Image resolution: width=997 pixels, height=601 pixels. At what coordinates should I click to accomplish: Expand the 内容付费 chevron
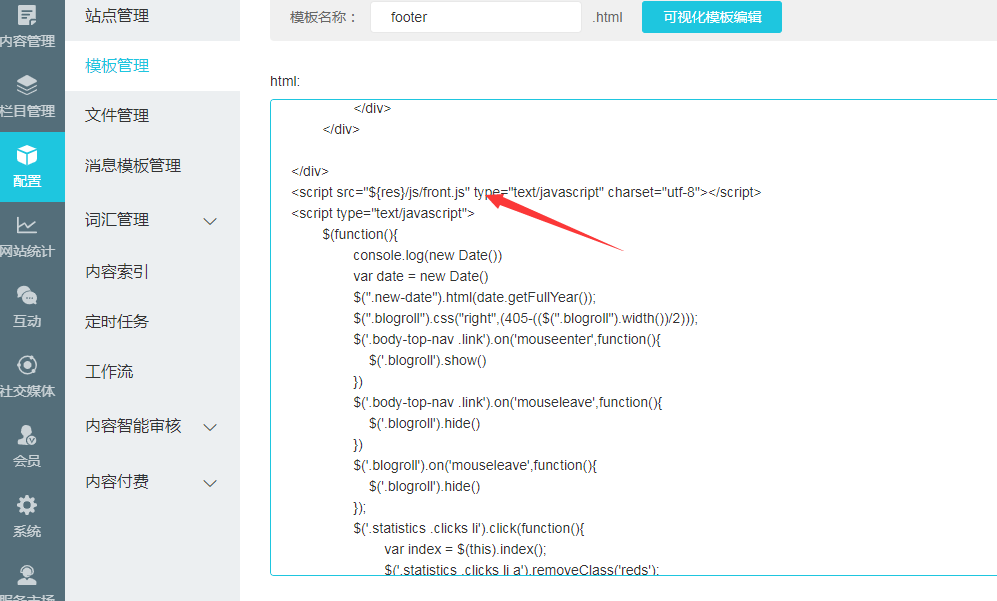tap(210, 483)
